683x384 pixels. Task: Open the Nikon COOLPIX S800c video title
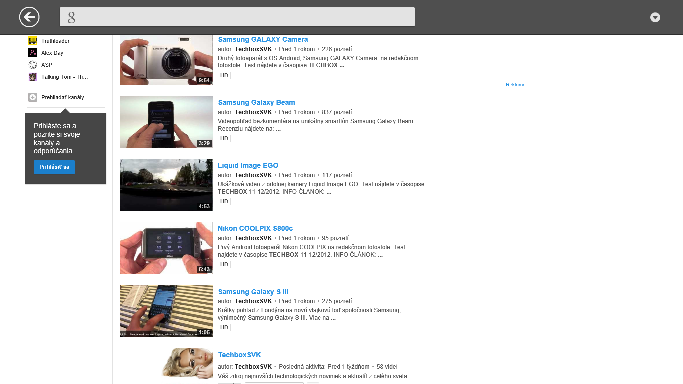click(x=255, y=229)
